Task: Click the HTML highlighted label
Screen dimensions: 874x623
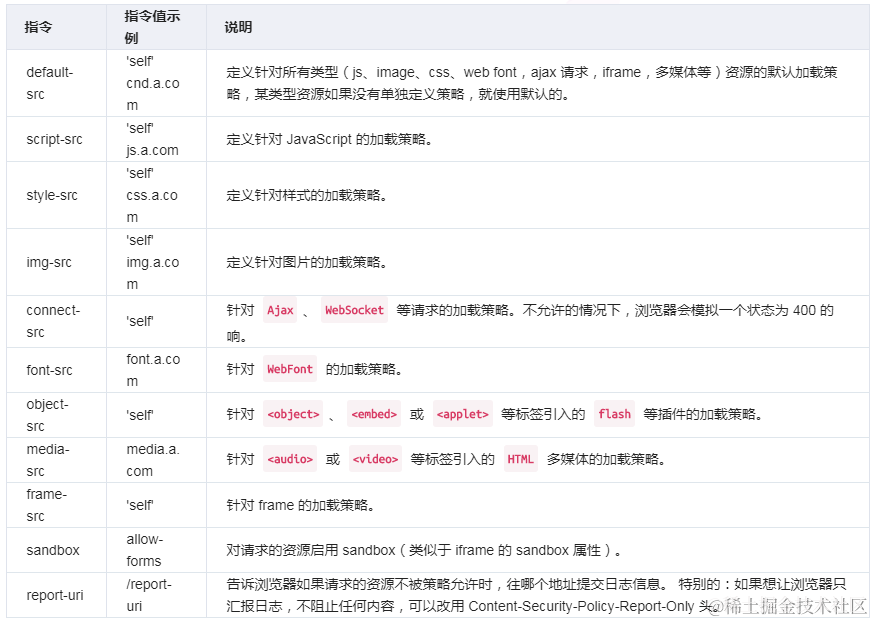Action: pyautogui.click(x=520, y=459)
